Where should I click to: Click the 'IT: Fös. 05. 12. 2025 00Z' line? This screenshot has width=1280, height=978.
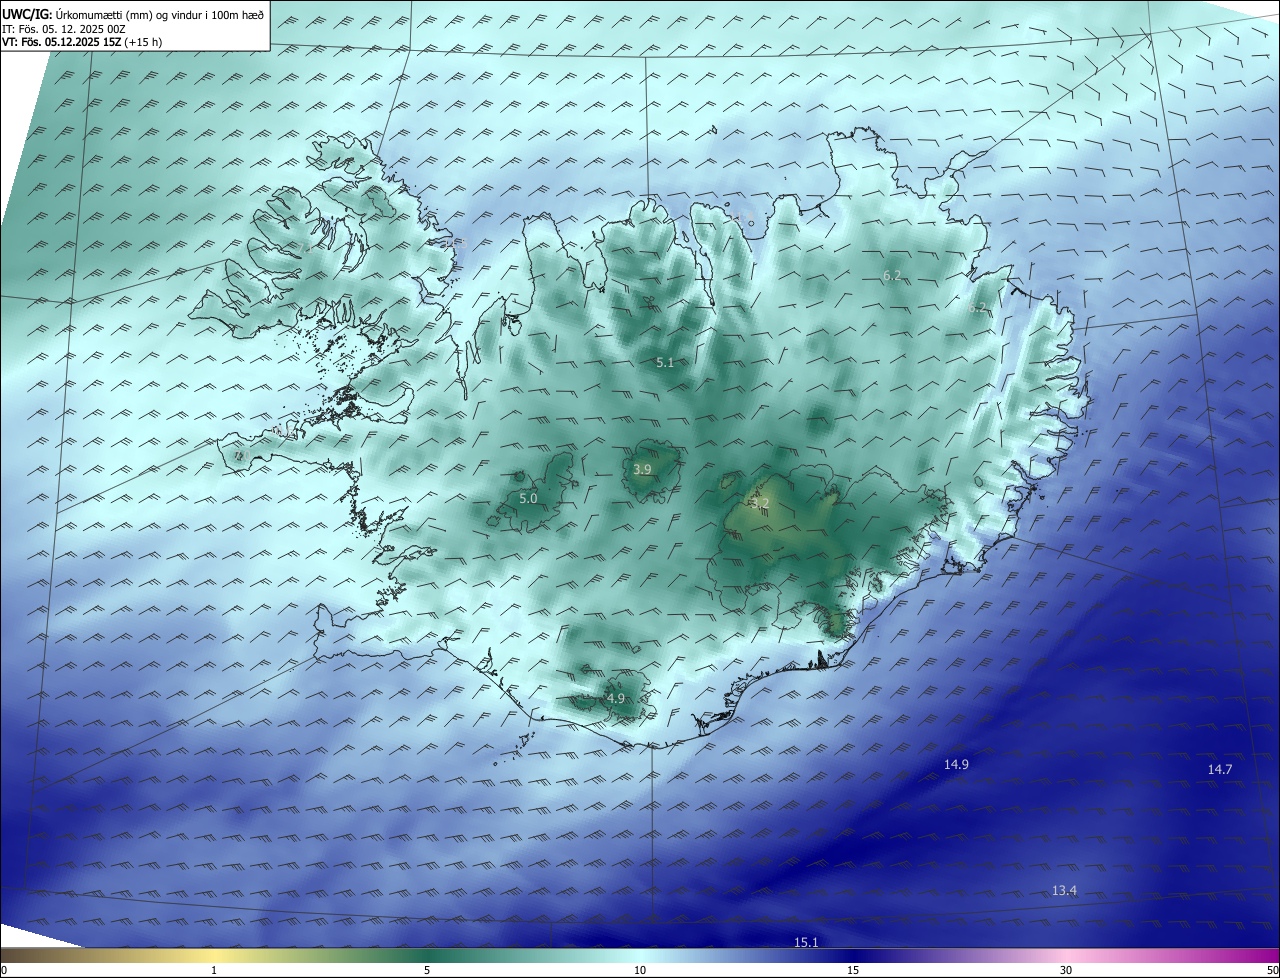coord(62,29)
